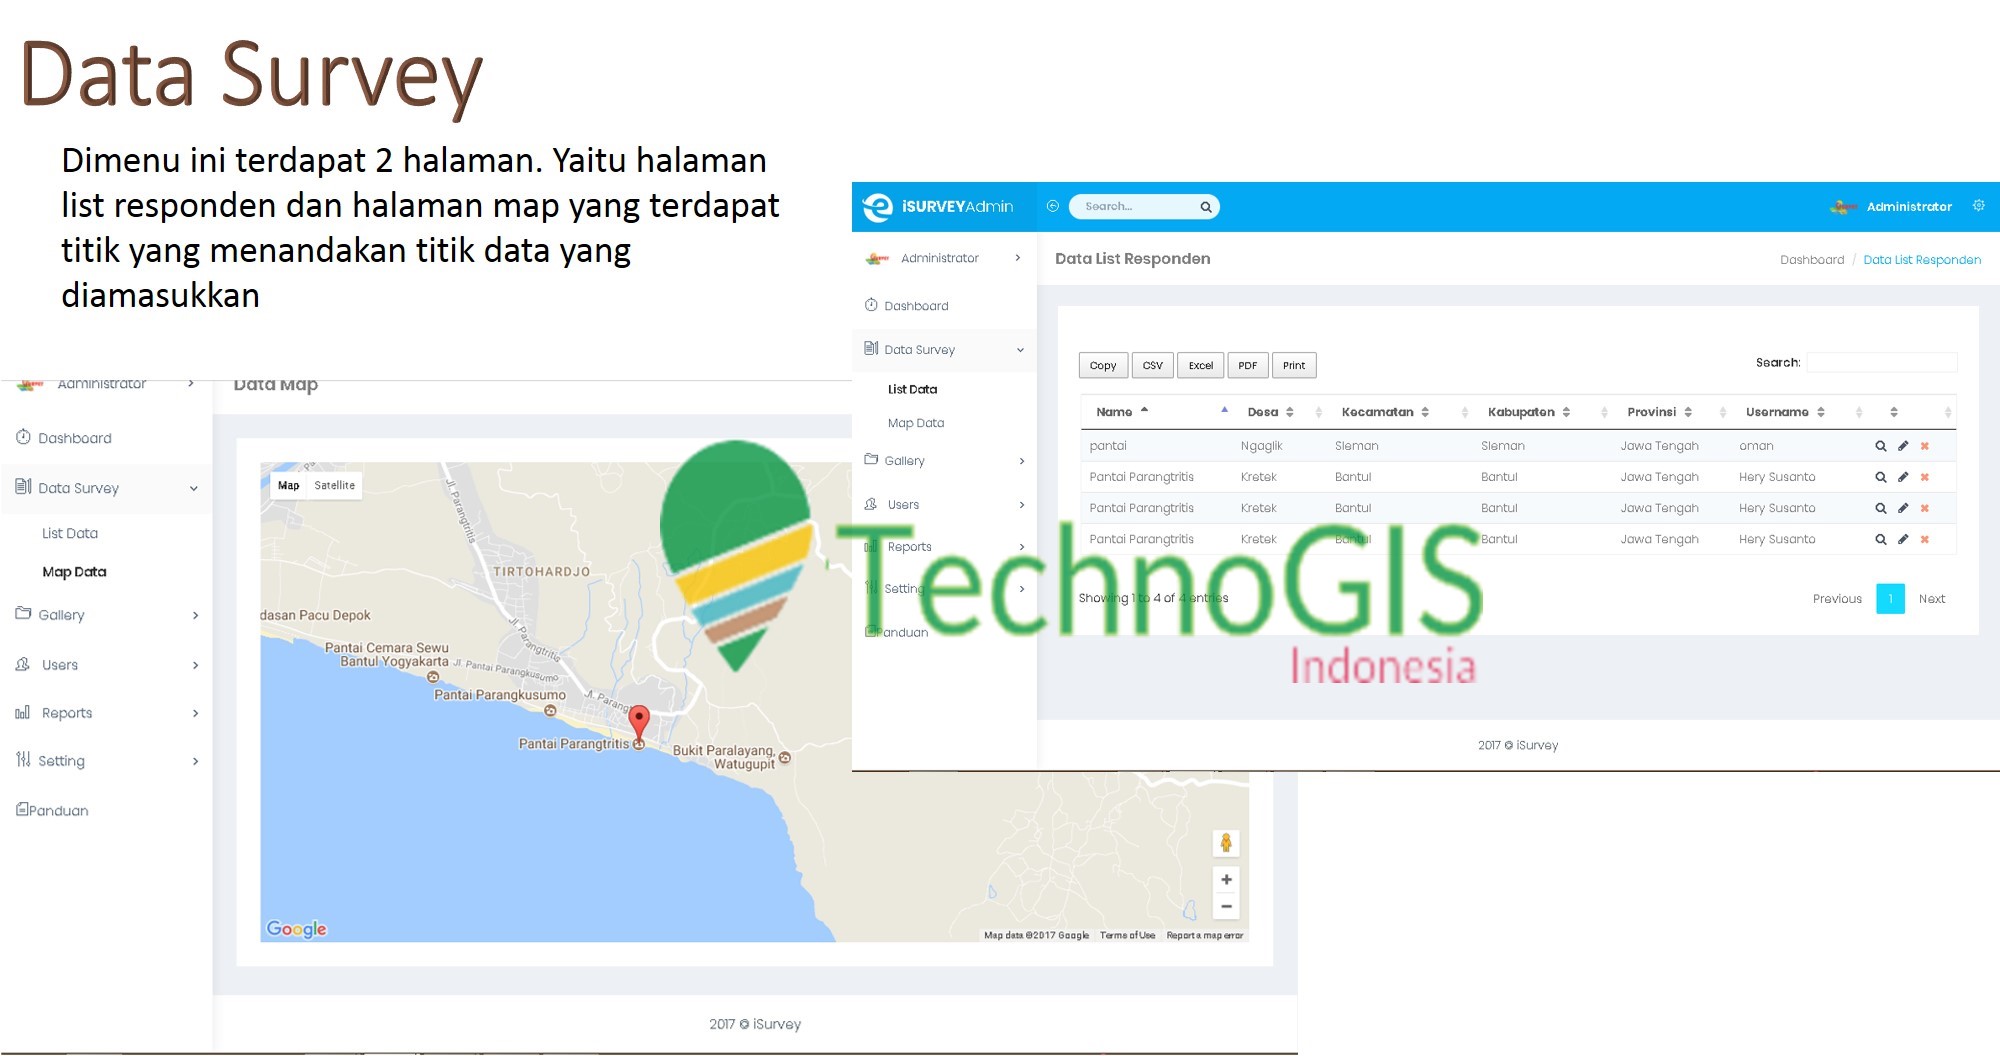Open List Data in Data Map sidebar
Screen dimensions: 2000x1056
70,533
